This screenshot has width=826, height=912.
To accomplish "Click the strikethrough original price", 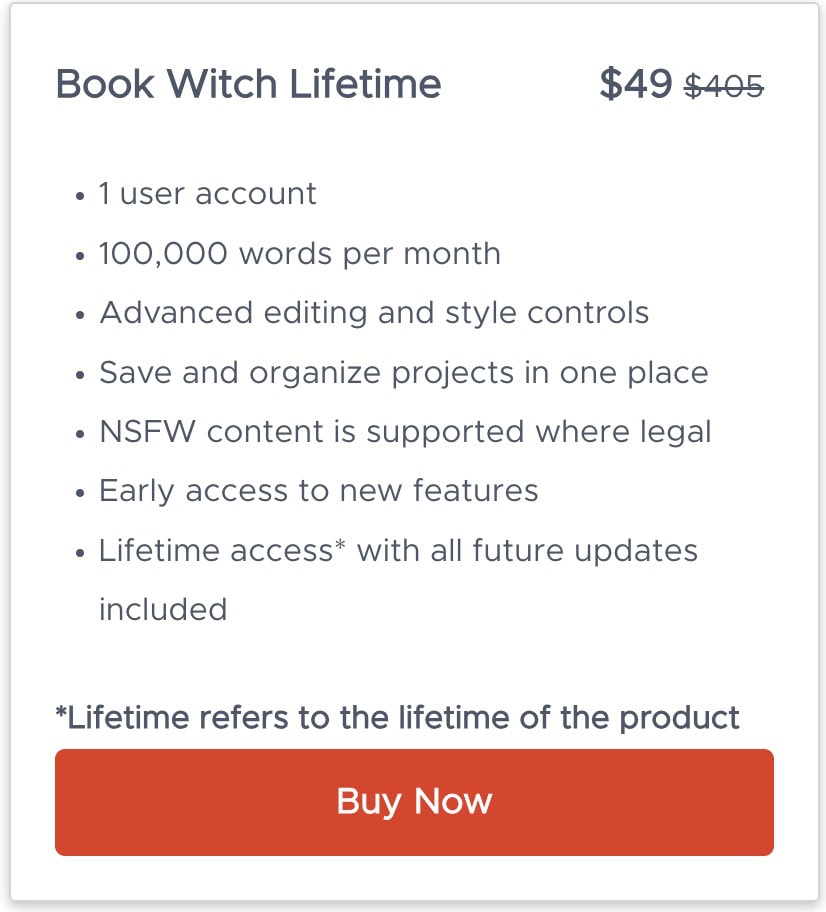I will click(x=722, y=87).
